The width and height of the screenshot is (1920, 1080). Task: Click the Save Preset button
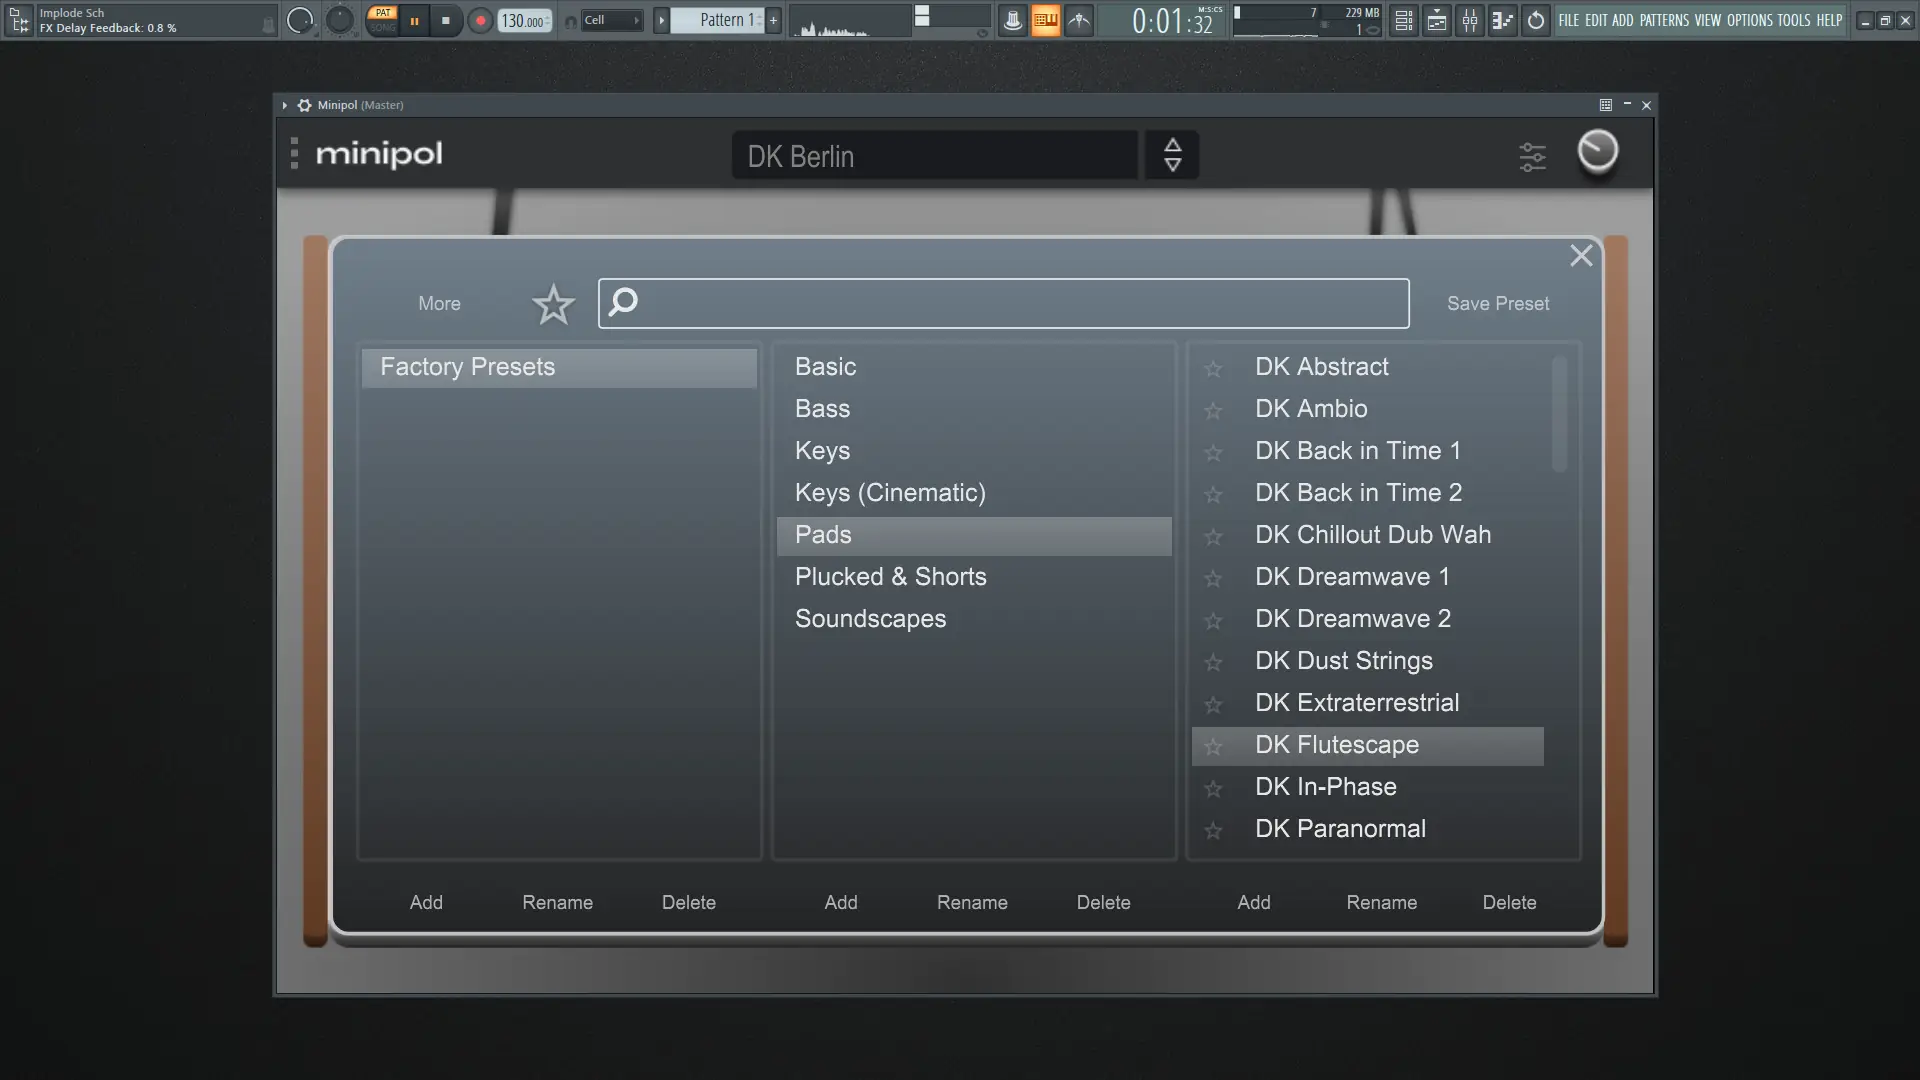1497,304
